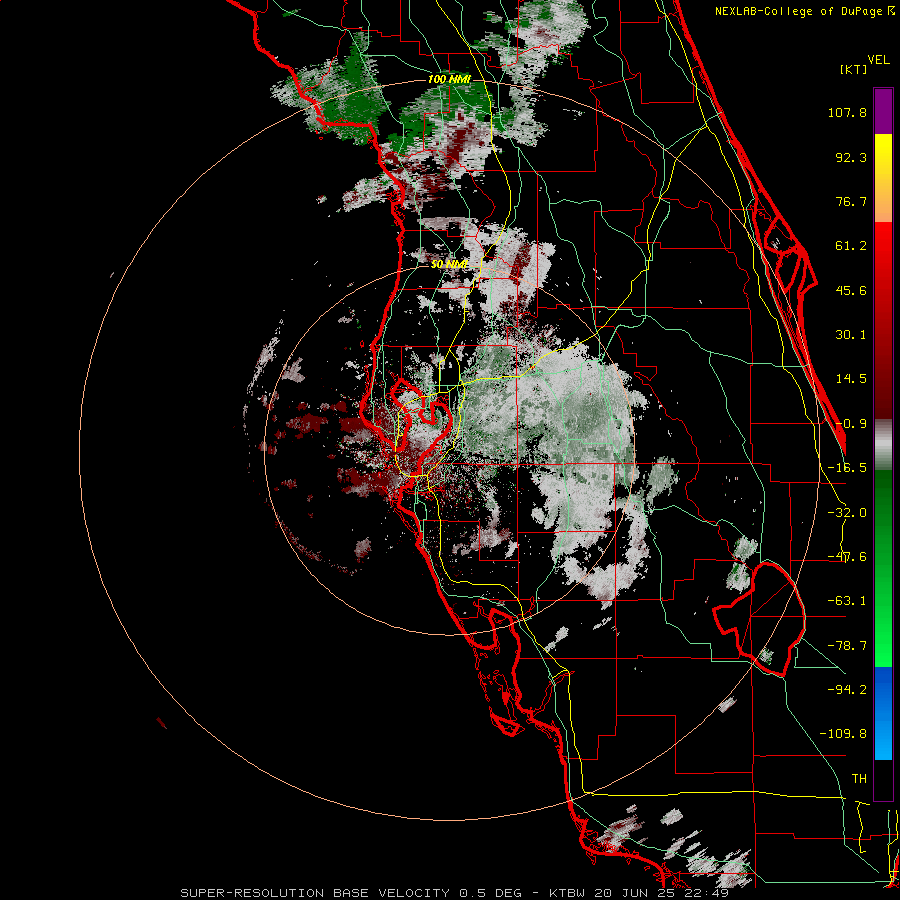This screenshot has height=900, width=900.
Task: Pick the red segment of the color bar
Action: point(883,320)
